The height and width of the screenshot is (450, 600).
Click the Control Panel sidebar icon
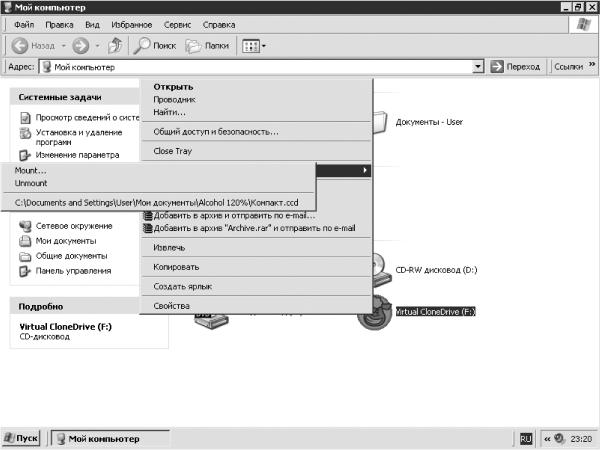coord(25,271)
